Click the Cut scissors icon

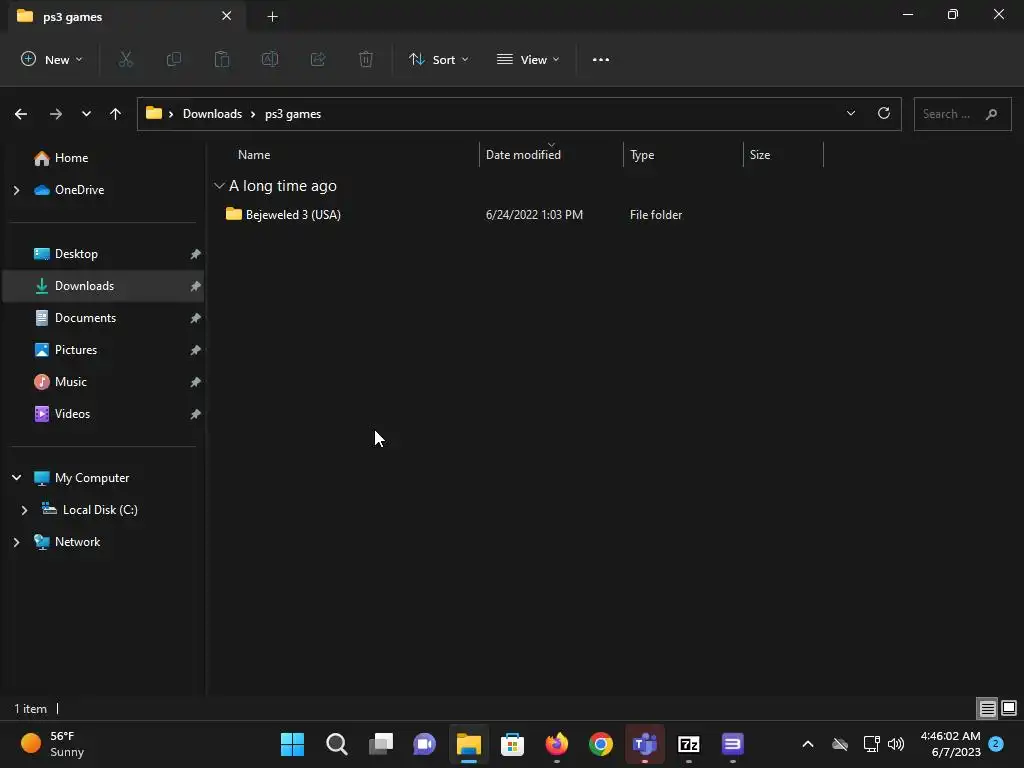tap(125, 59)
